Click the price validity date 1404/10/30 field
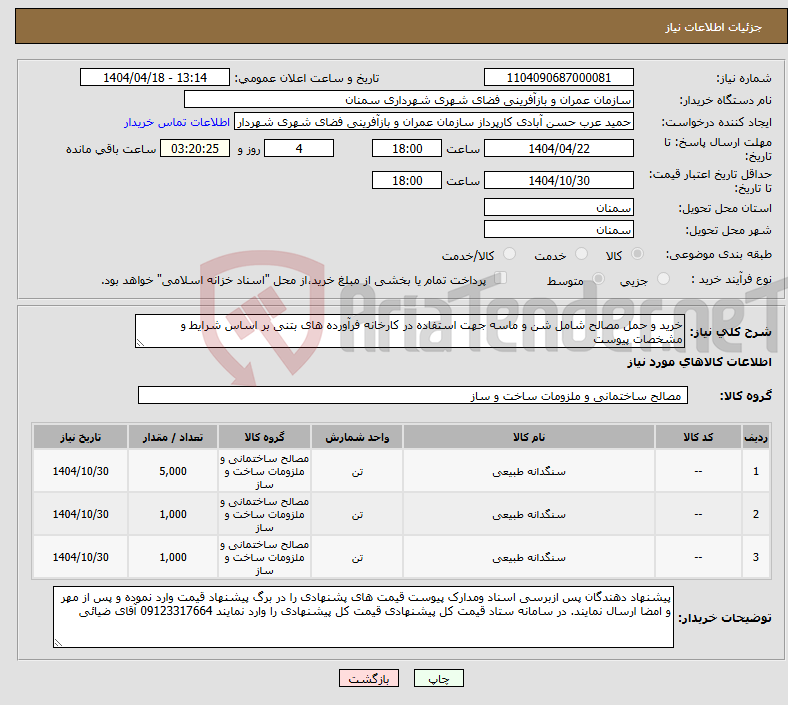 click(x=558, y=180)
